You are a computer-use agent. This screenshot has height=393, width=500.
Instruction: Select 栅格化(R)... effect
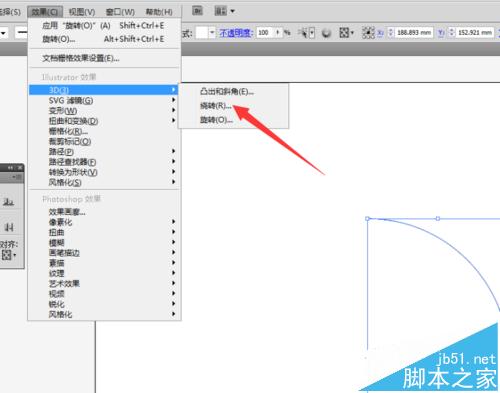click(x=103, y=131)
